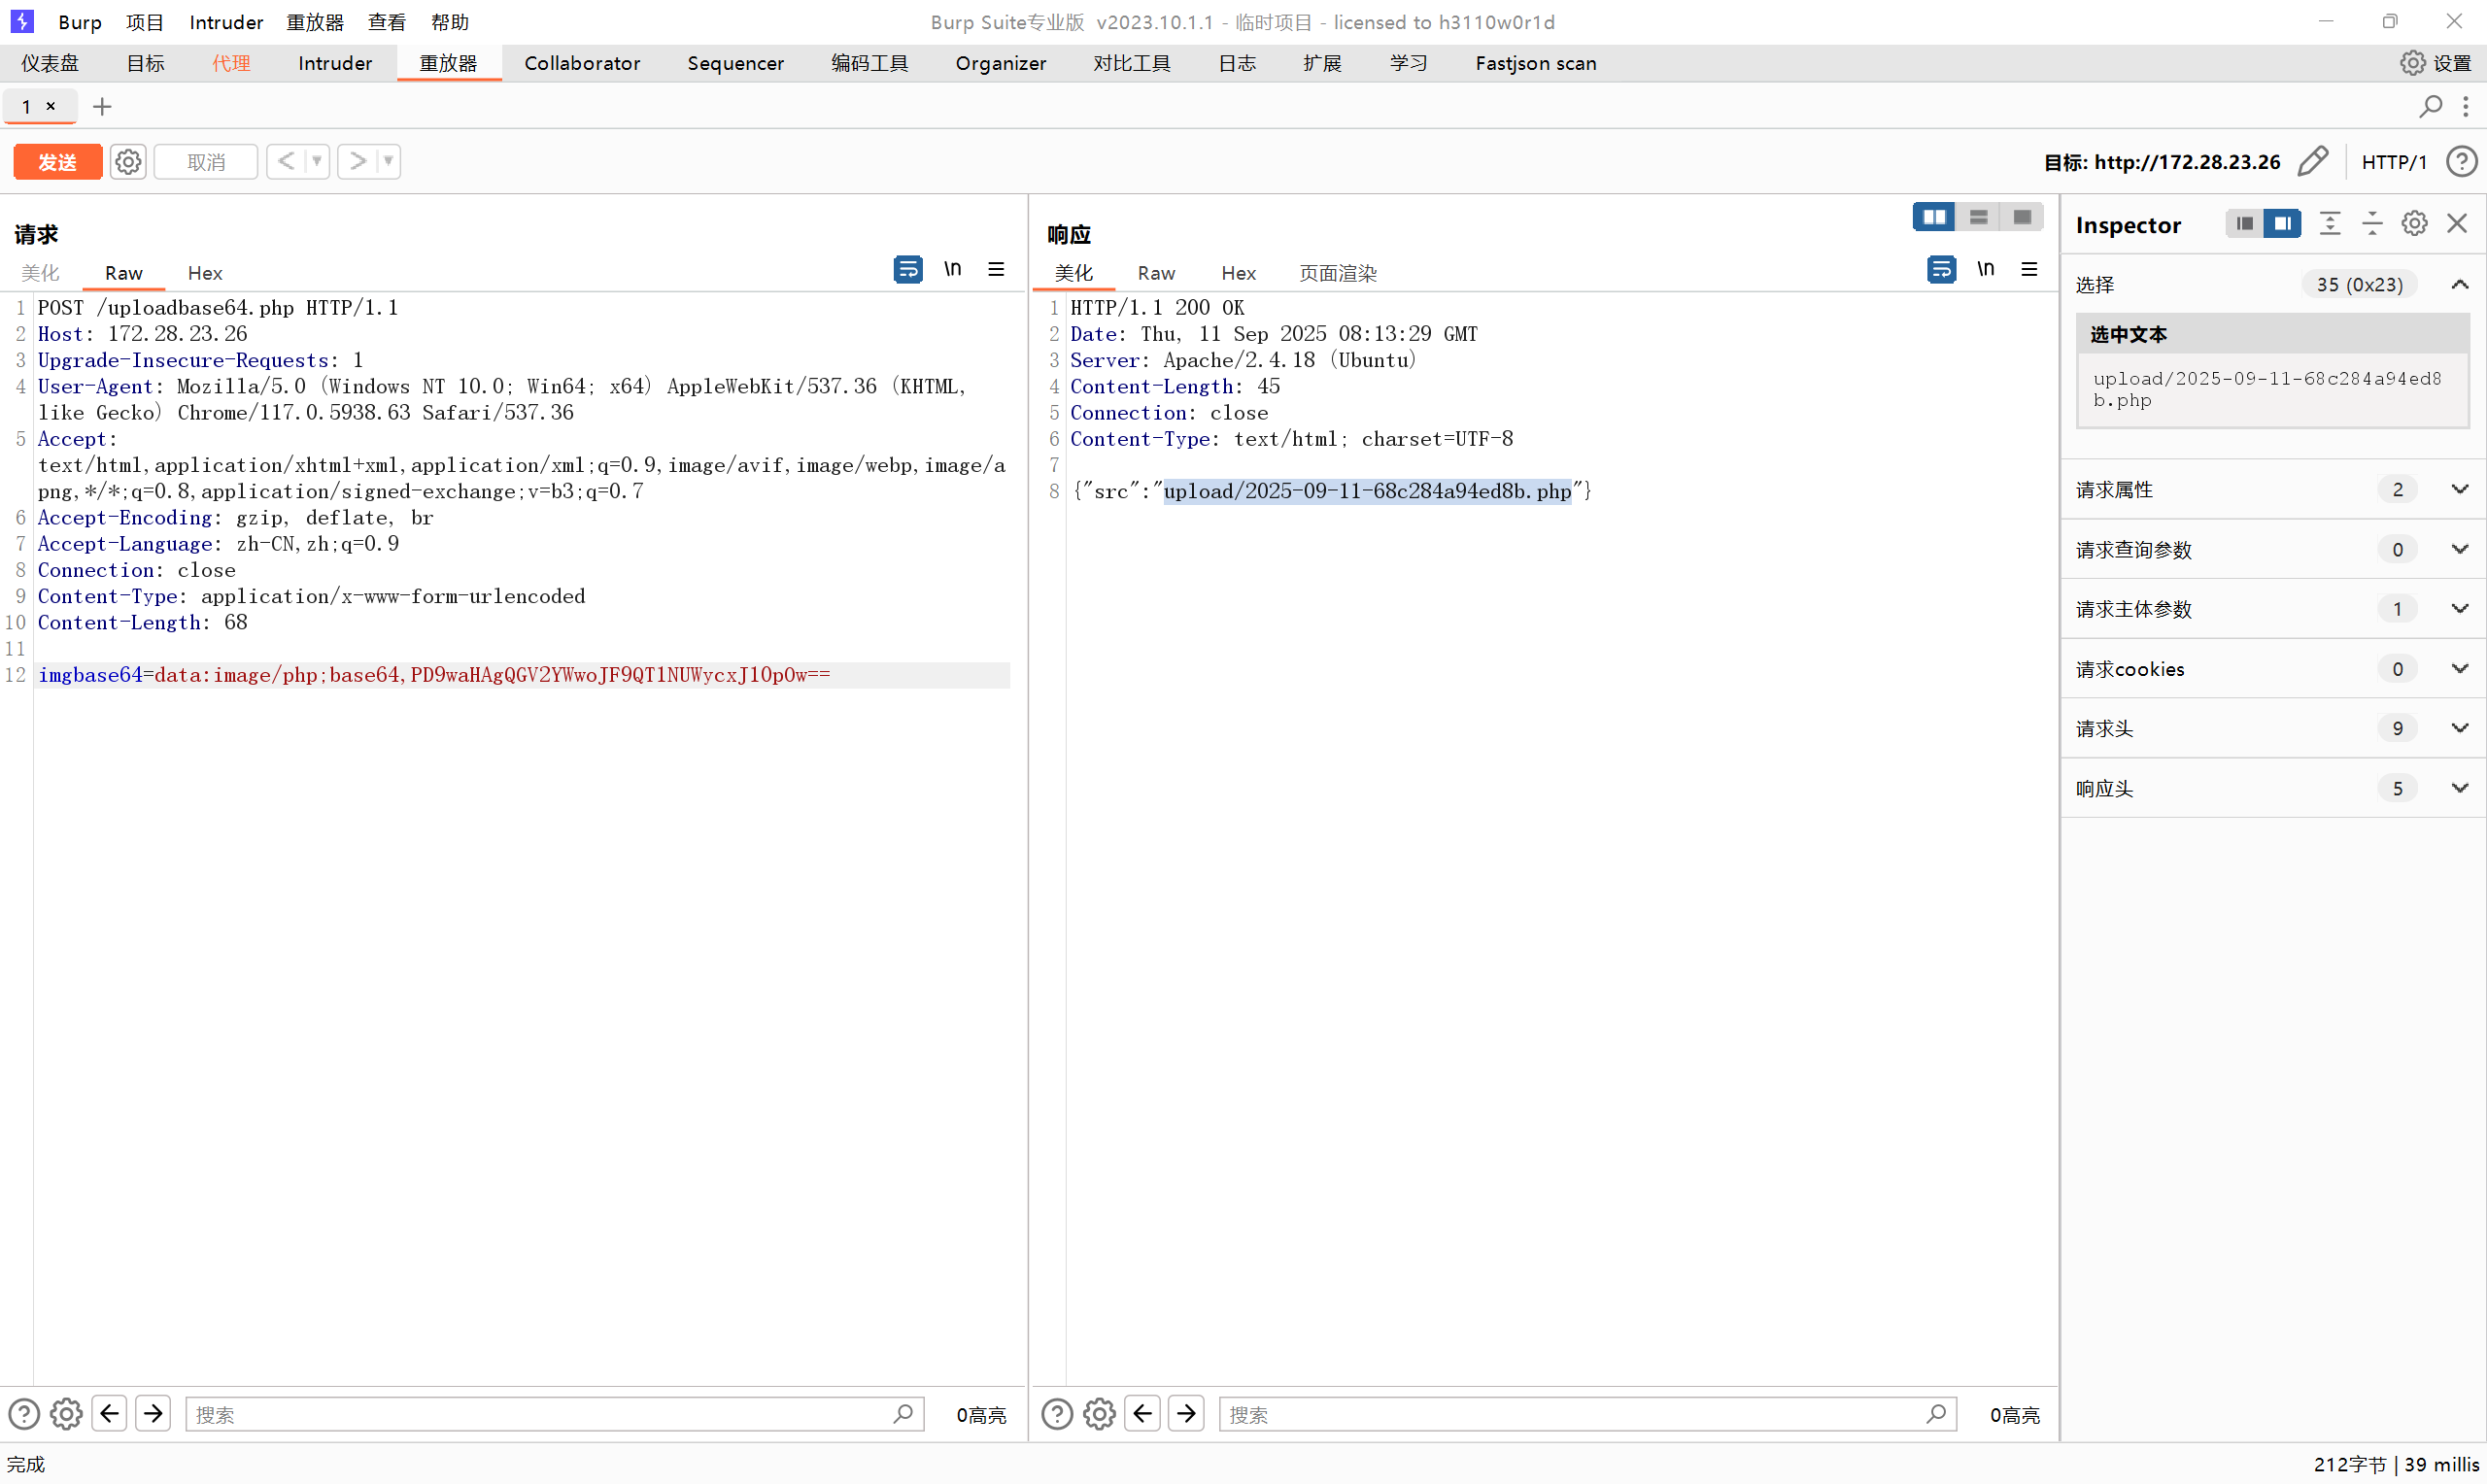The width and height of the screenshot is (2487, 1484).
Task: Toggle non-printable characters (\n) in response pane
Action: coord(1985,269)
